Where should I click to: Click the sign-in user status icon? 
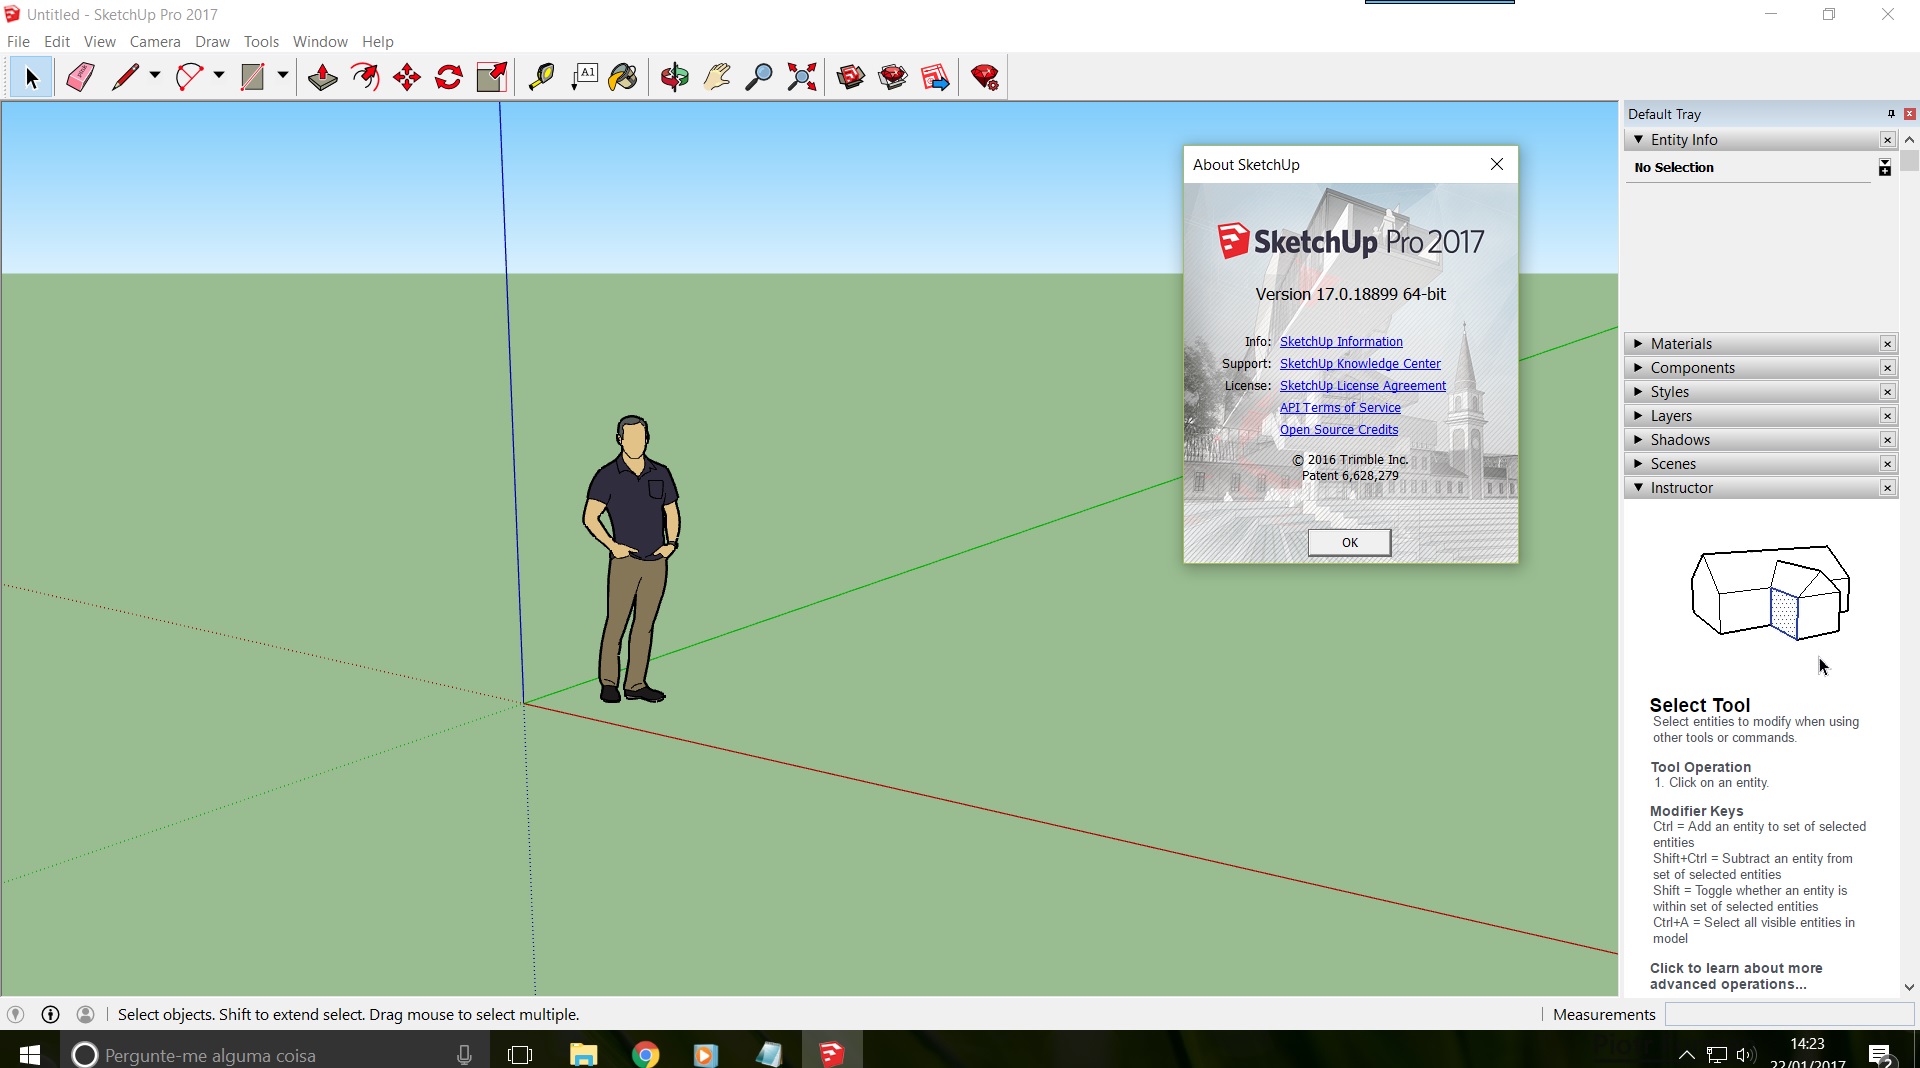[x=86, y=1014]
